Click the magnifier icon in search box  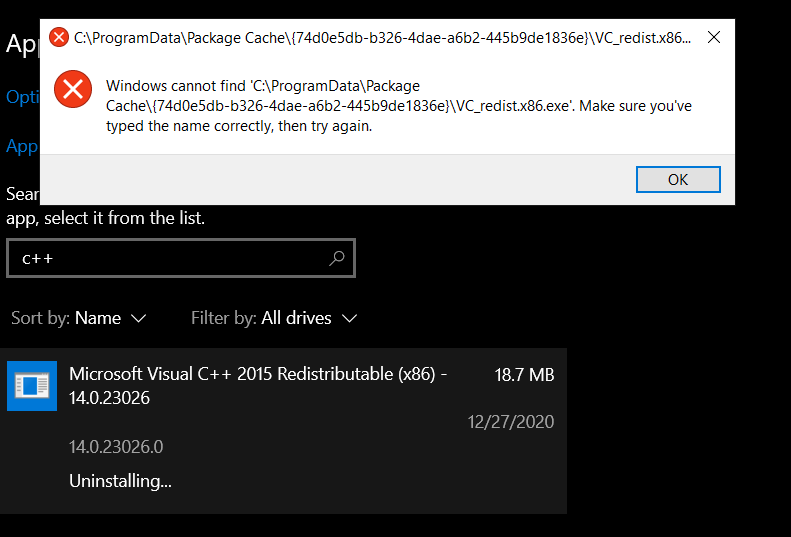[x=337, y=258]
